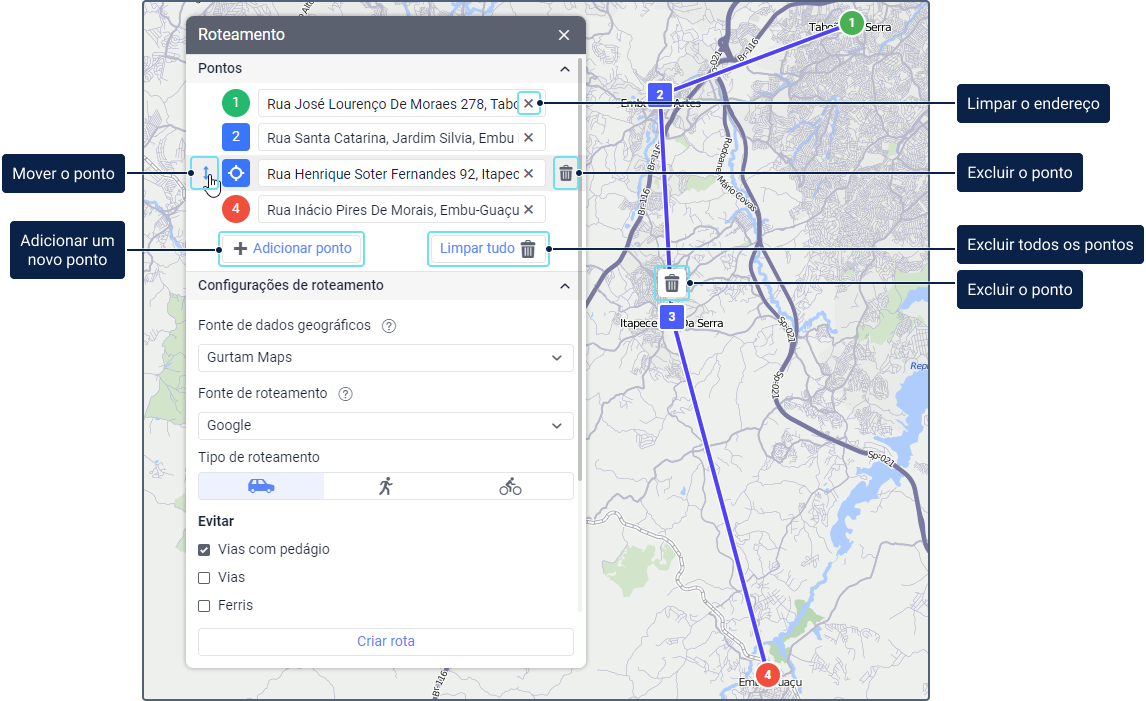Click blue point 2 icon in the list
The height and width of the screenshot is (701, 1146).
[x=235, y=137]
